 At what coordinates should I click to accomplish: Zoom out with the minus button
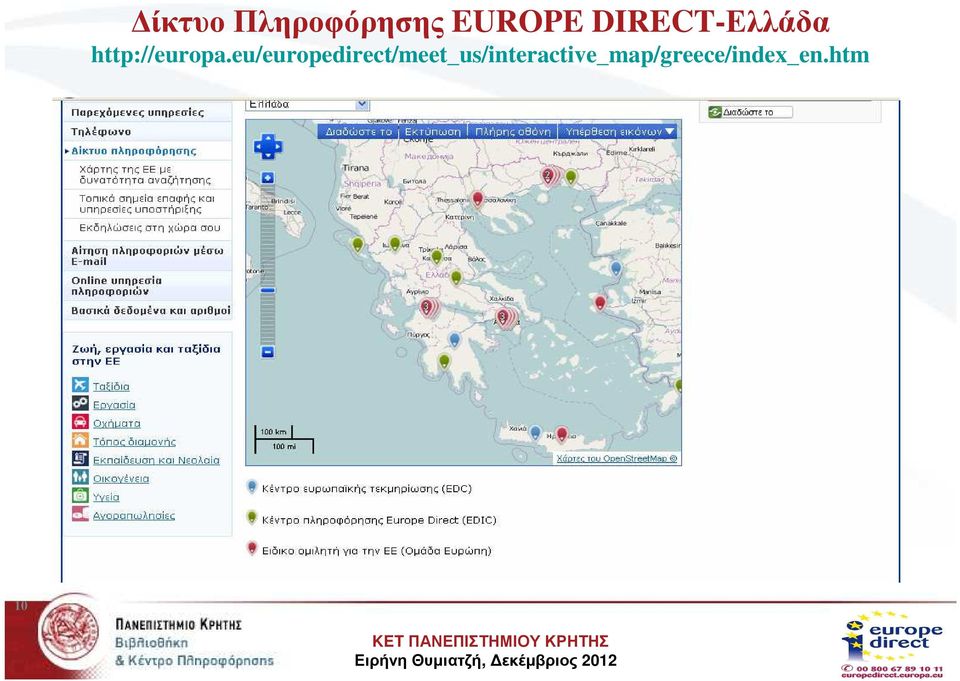(268, 352)
